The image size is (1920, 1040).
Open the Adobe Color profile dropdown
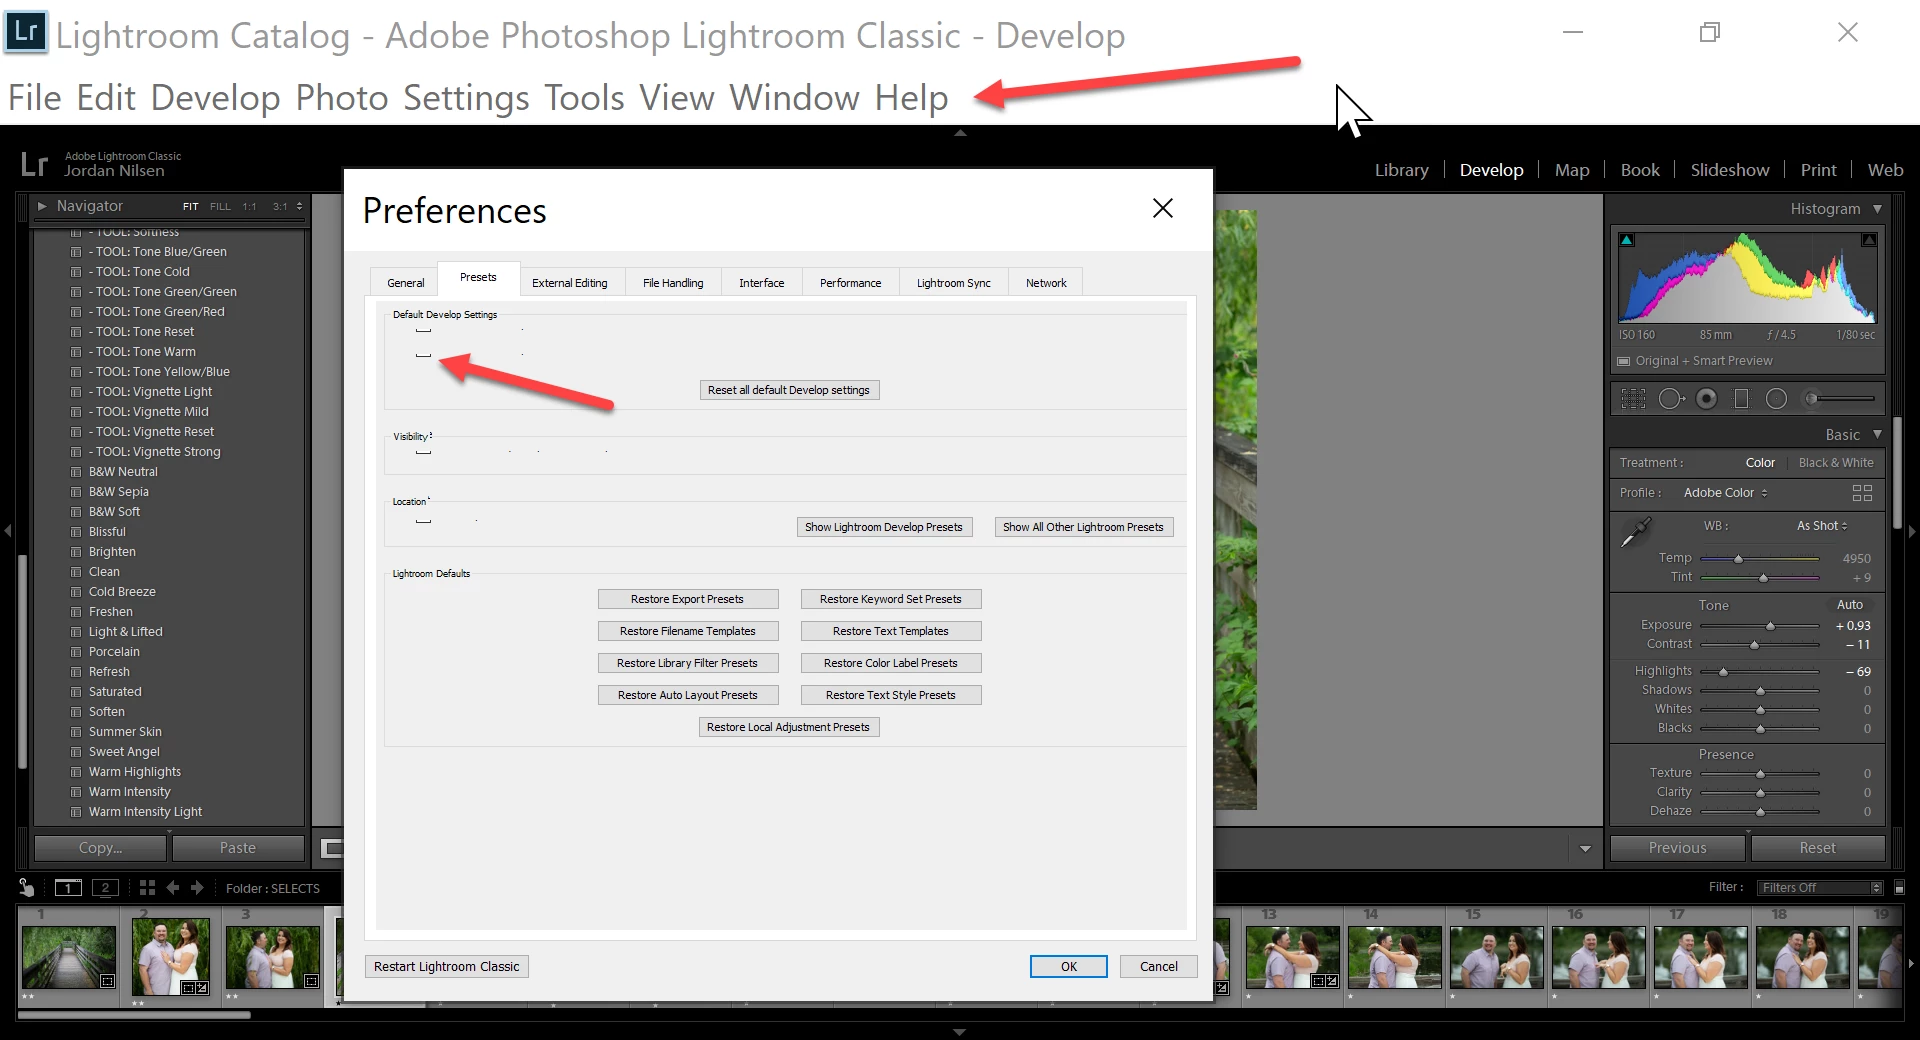[1726, 493]
